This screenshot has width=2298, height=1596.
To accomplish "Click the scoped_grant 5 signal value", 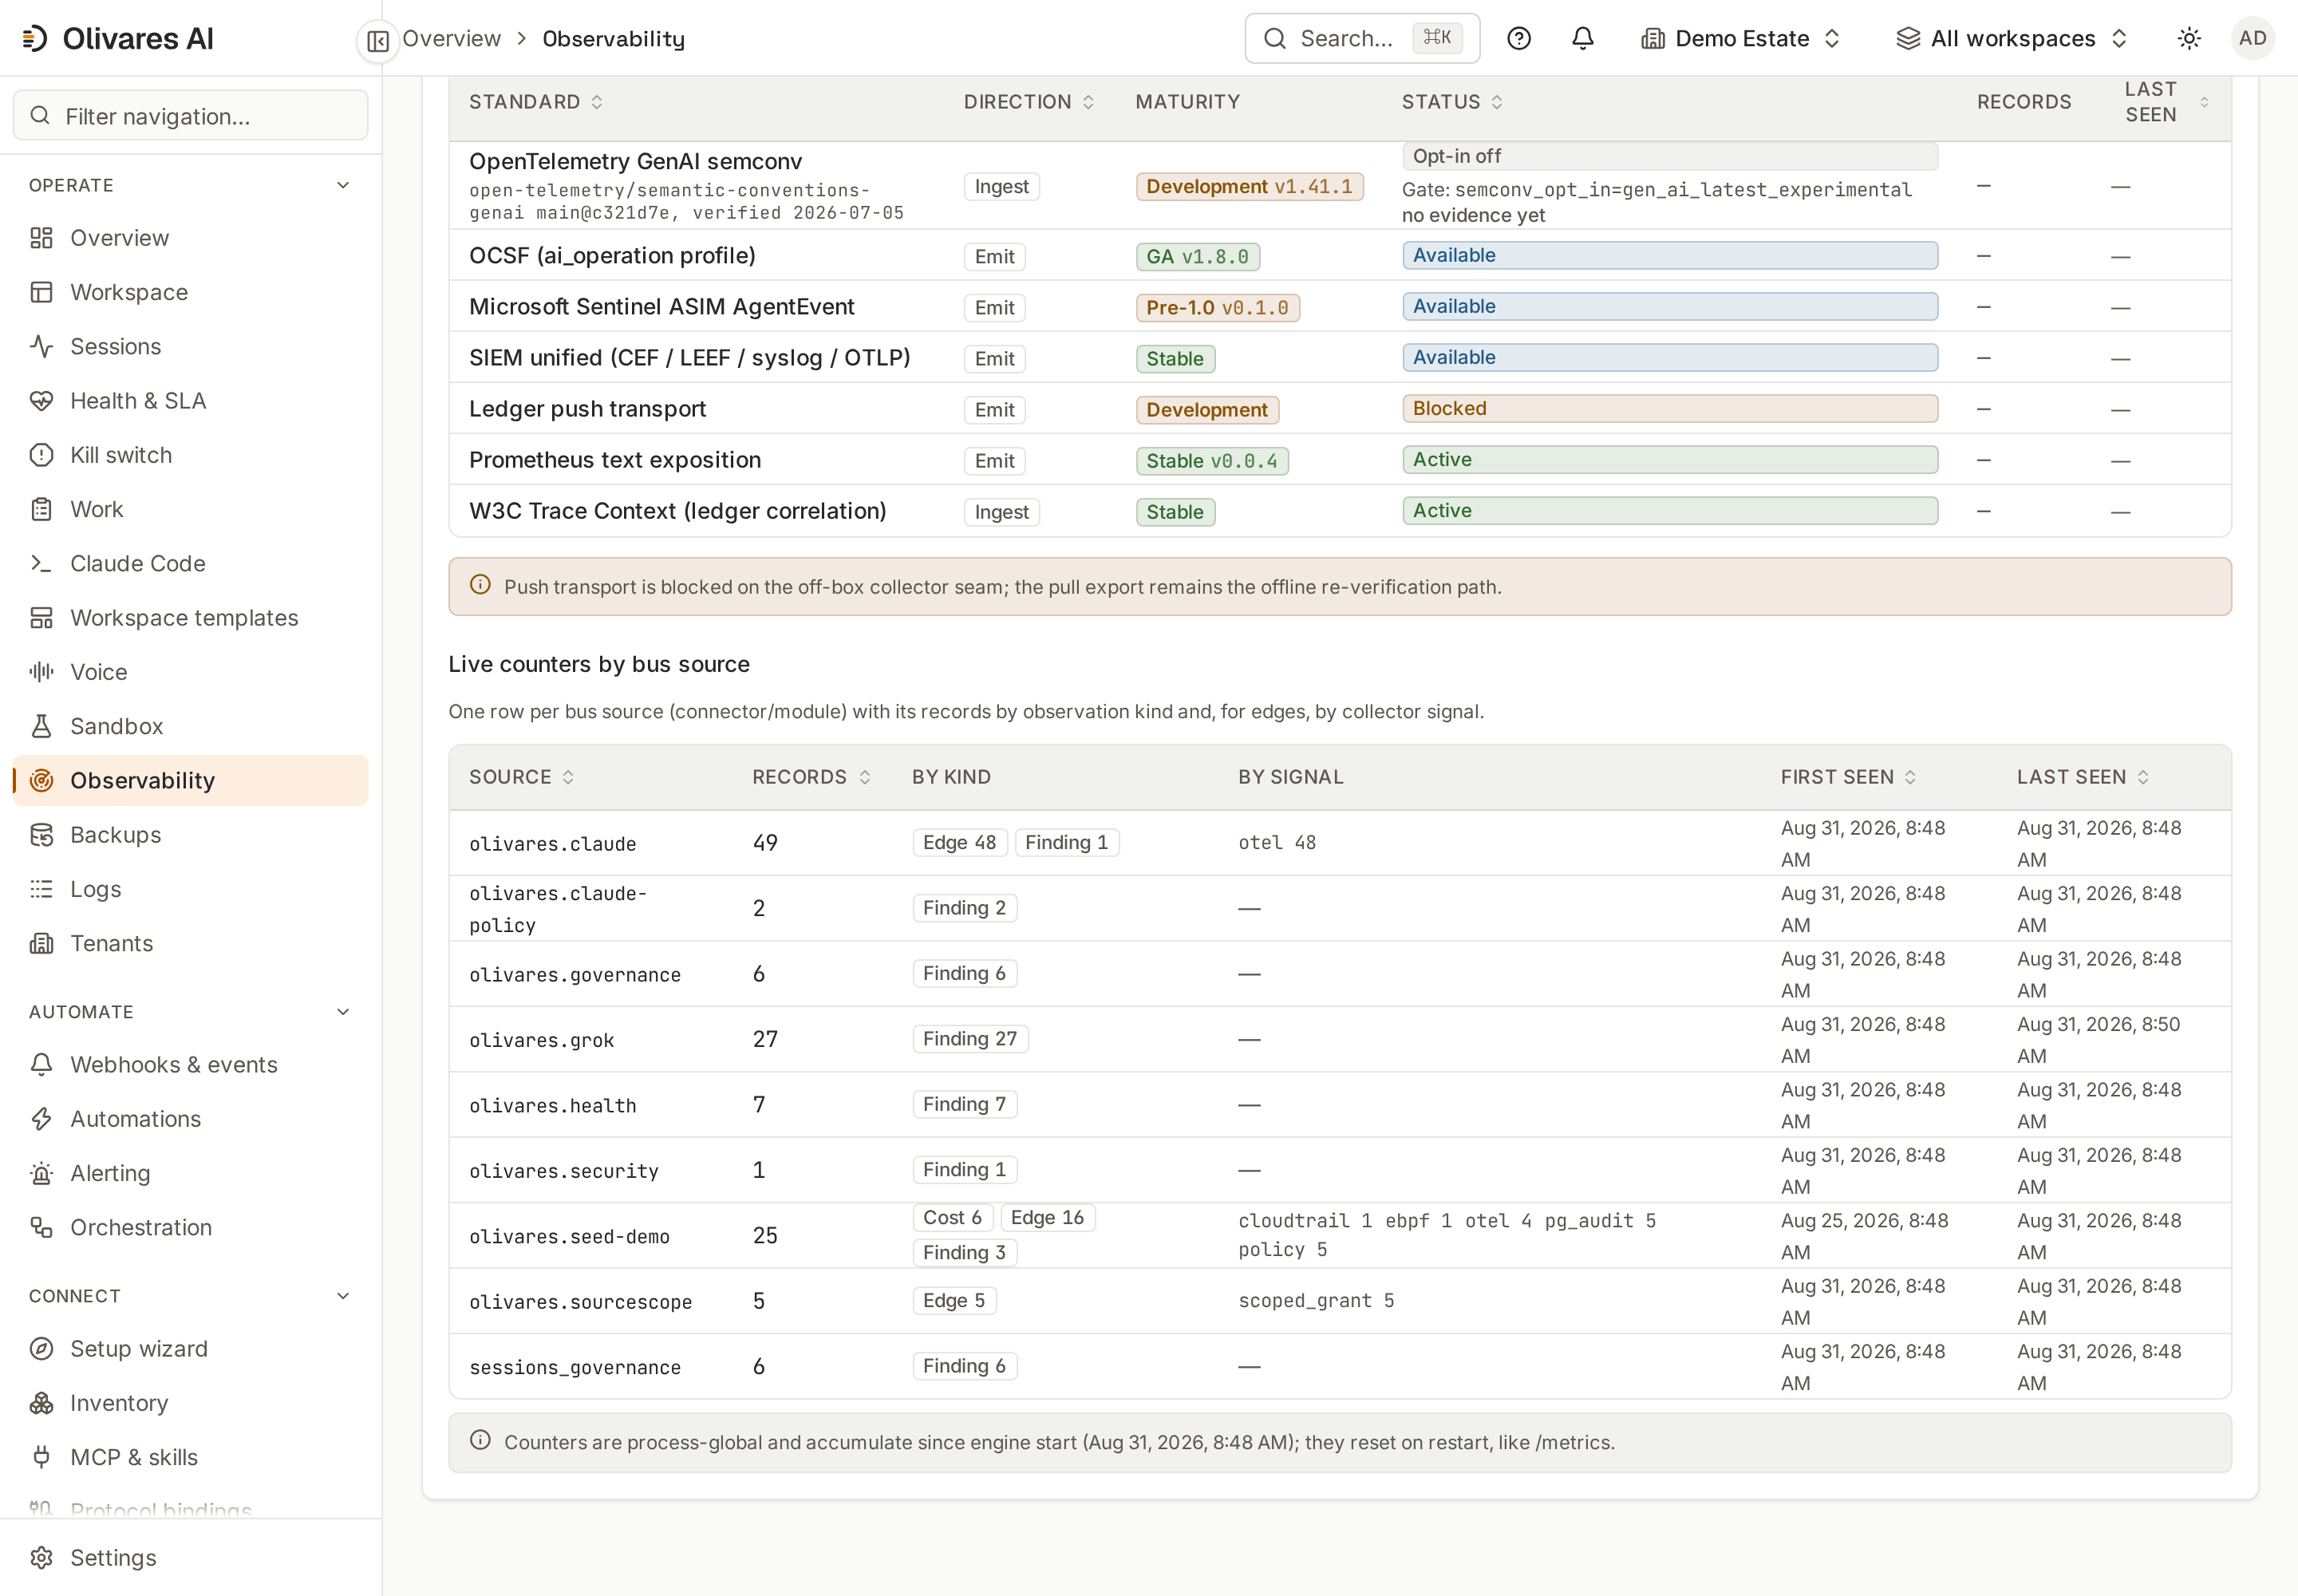I will click(1315, 1301).
